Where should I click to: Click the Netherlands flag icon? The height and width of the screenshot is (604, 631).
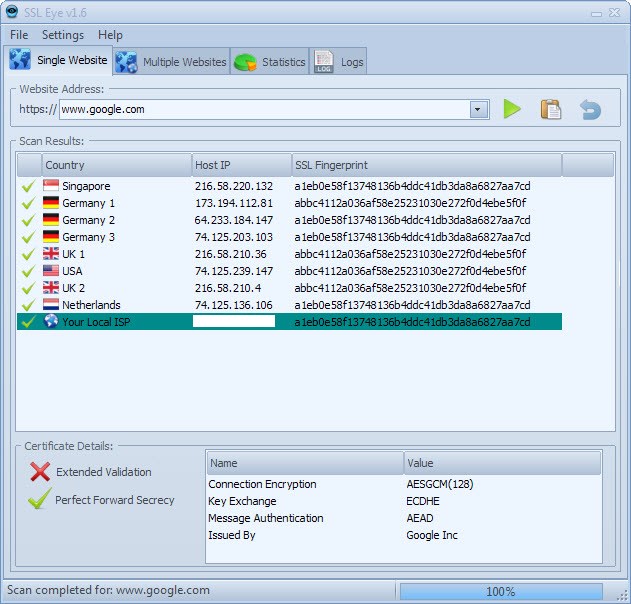click(51, 305)
